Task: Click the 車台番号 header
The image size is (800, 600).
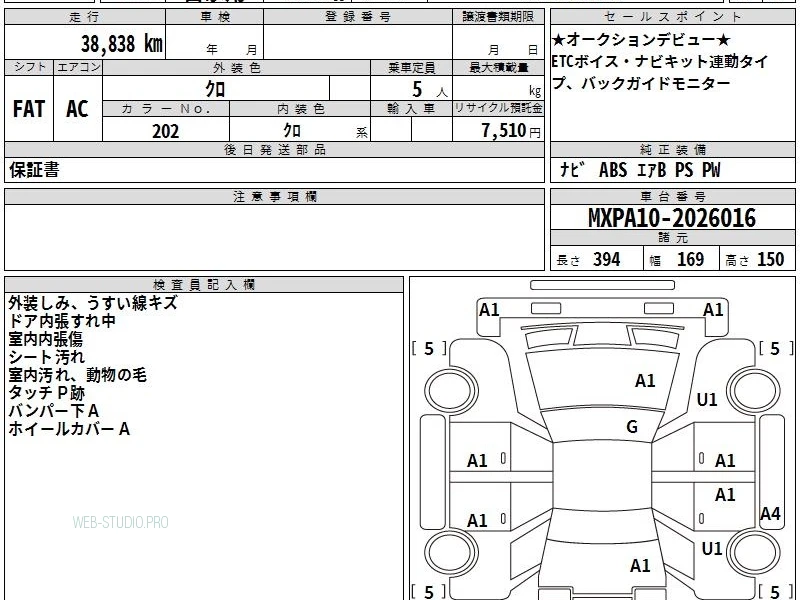Action: [673, 196]
